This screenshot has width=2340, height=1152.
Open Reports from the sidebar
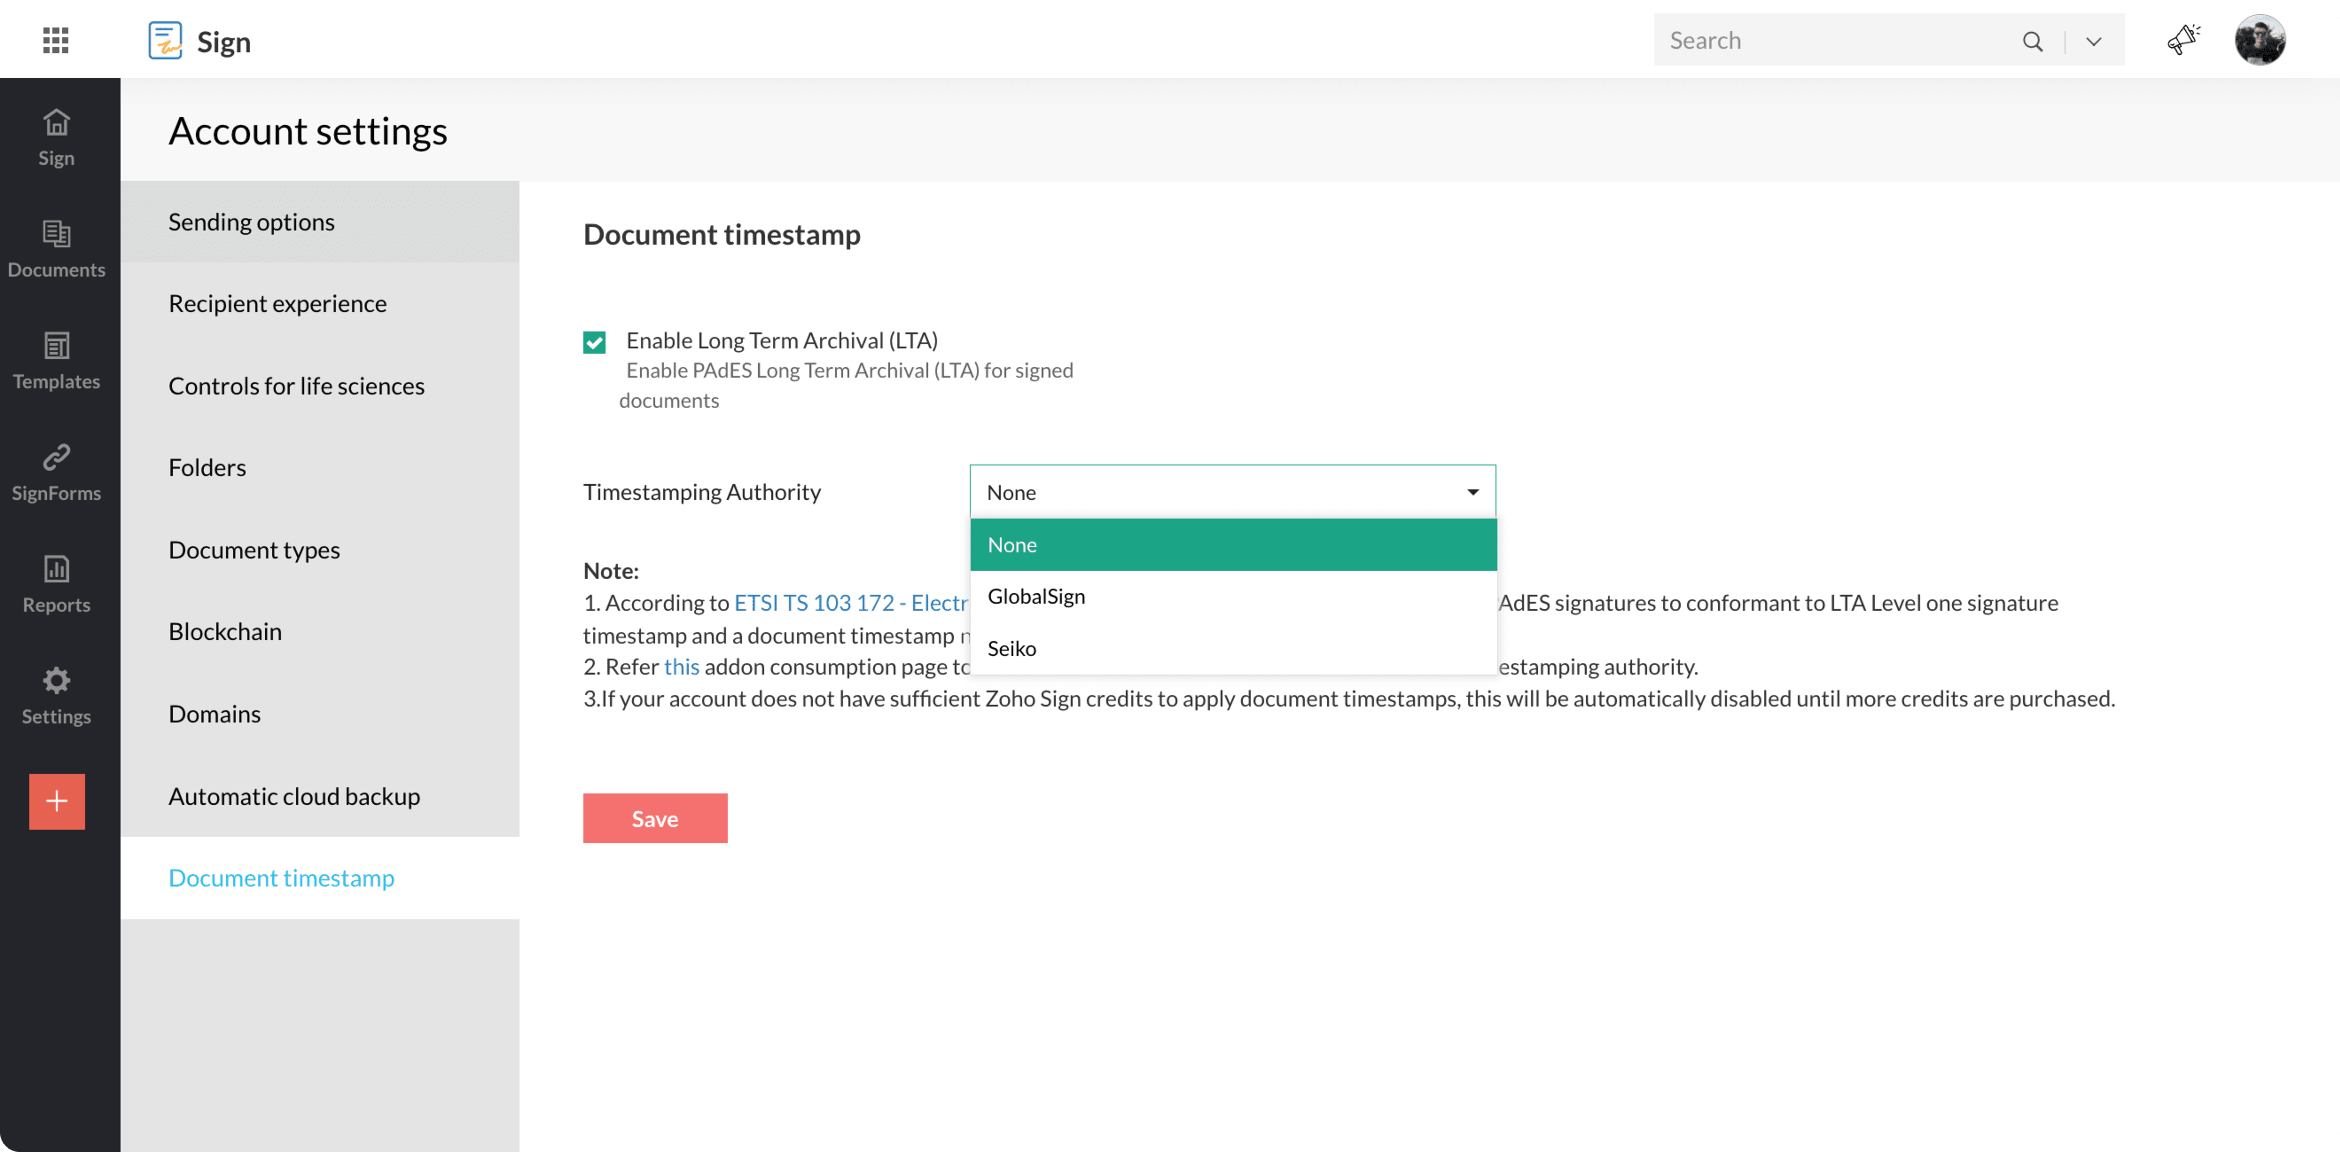coord(56,584)
